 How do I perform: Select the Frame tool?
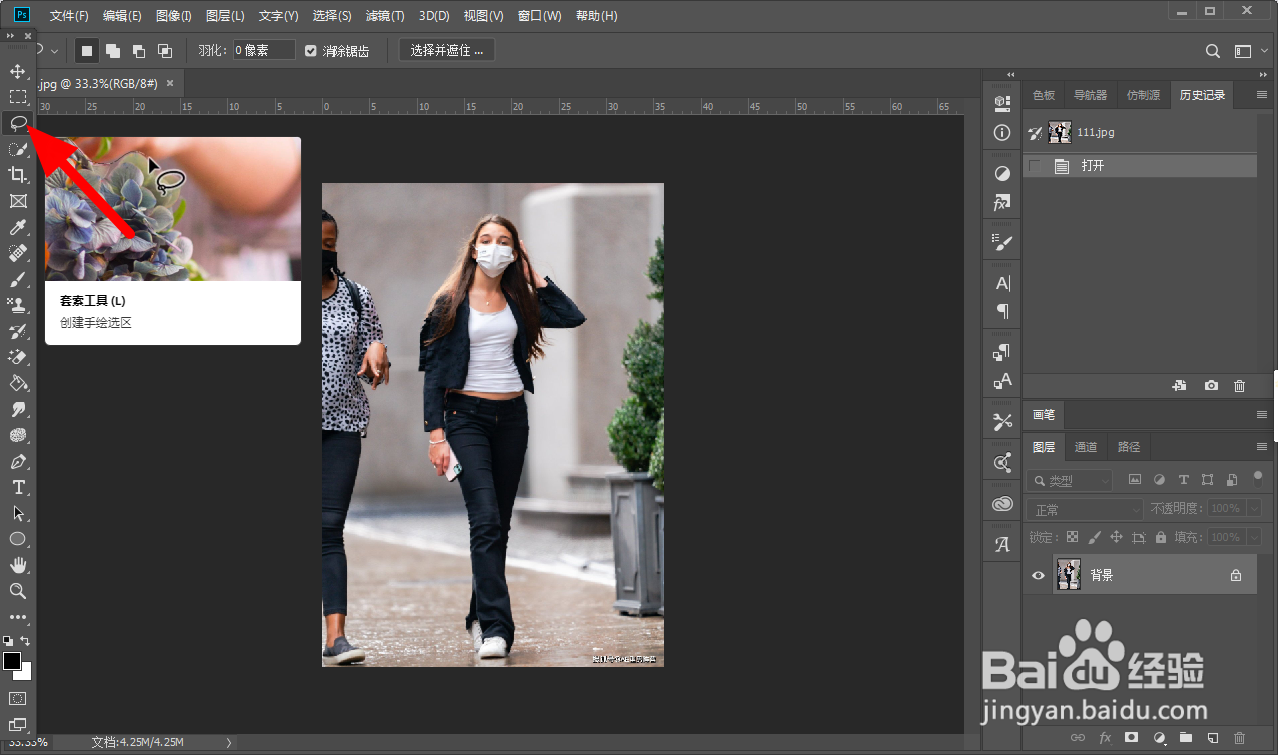coord(17,201)
